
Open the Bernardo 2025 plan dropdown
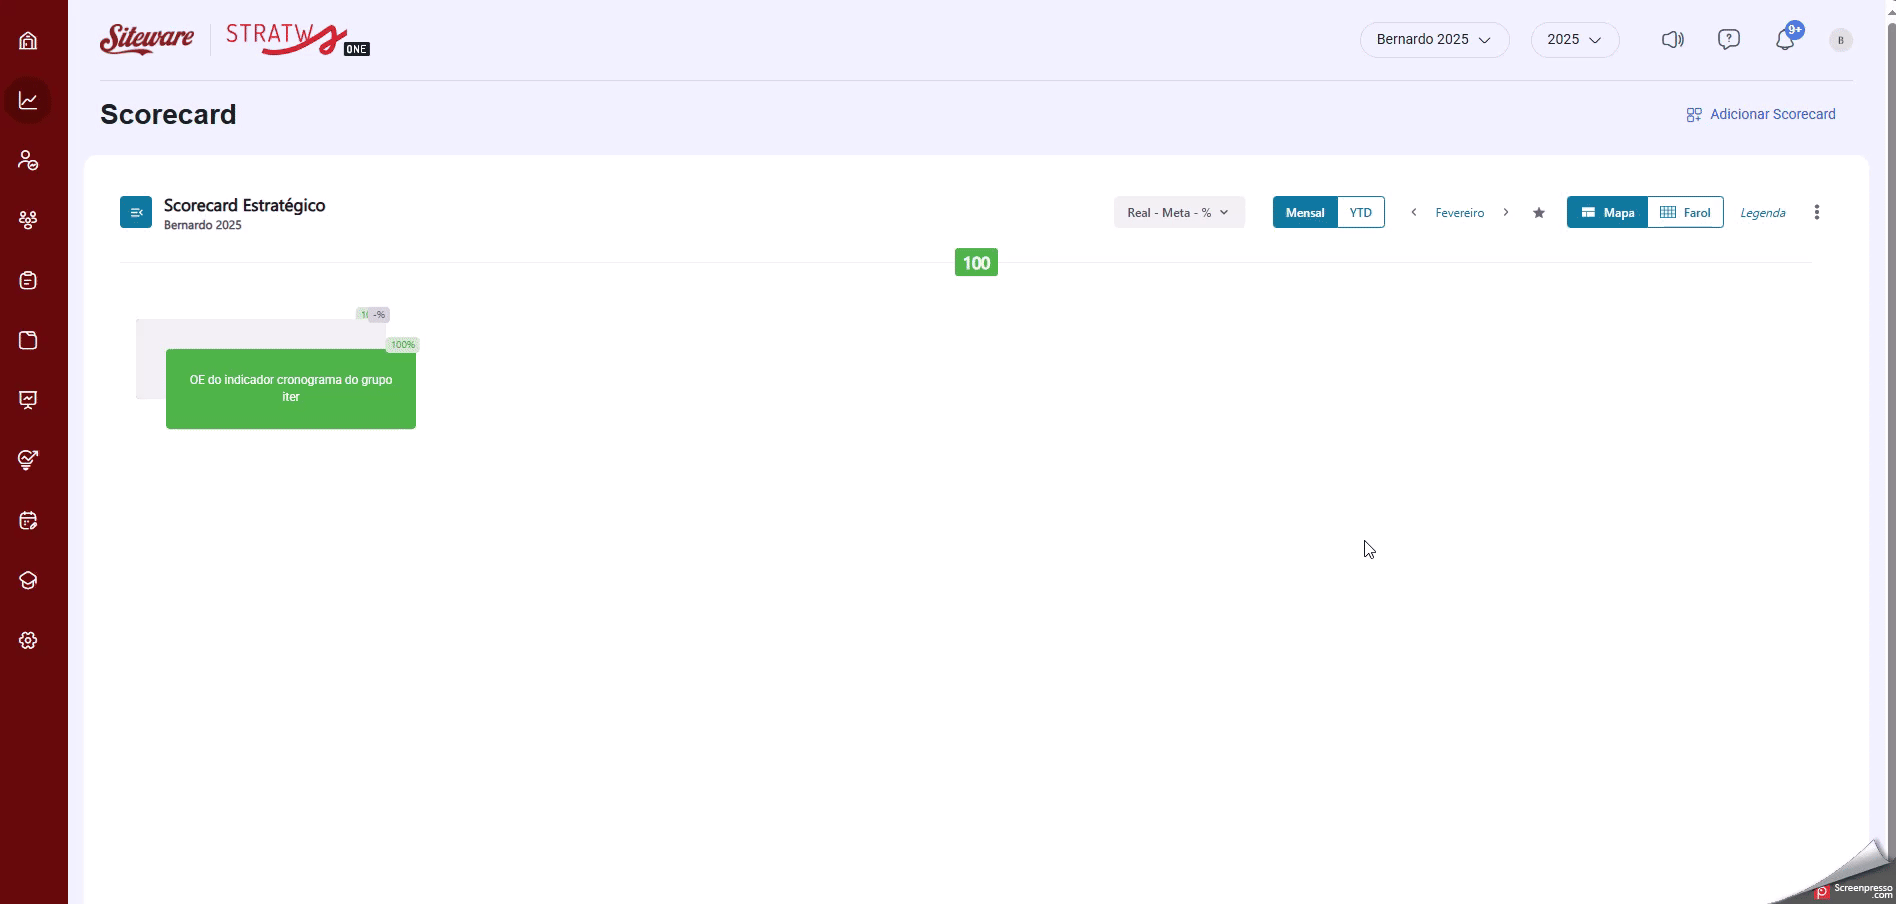[1434, 40]
